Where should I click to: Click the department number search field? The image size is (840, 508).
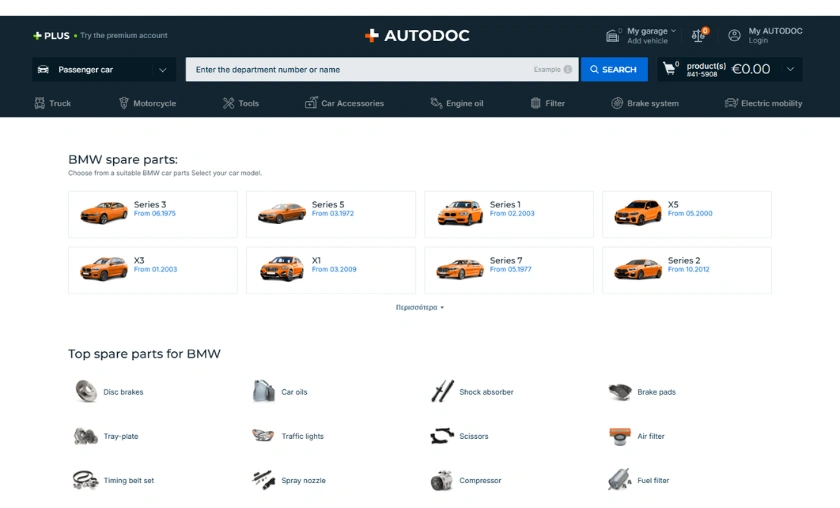(x=382, y=70)
